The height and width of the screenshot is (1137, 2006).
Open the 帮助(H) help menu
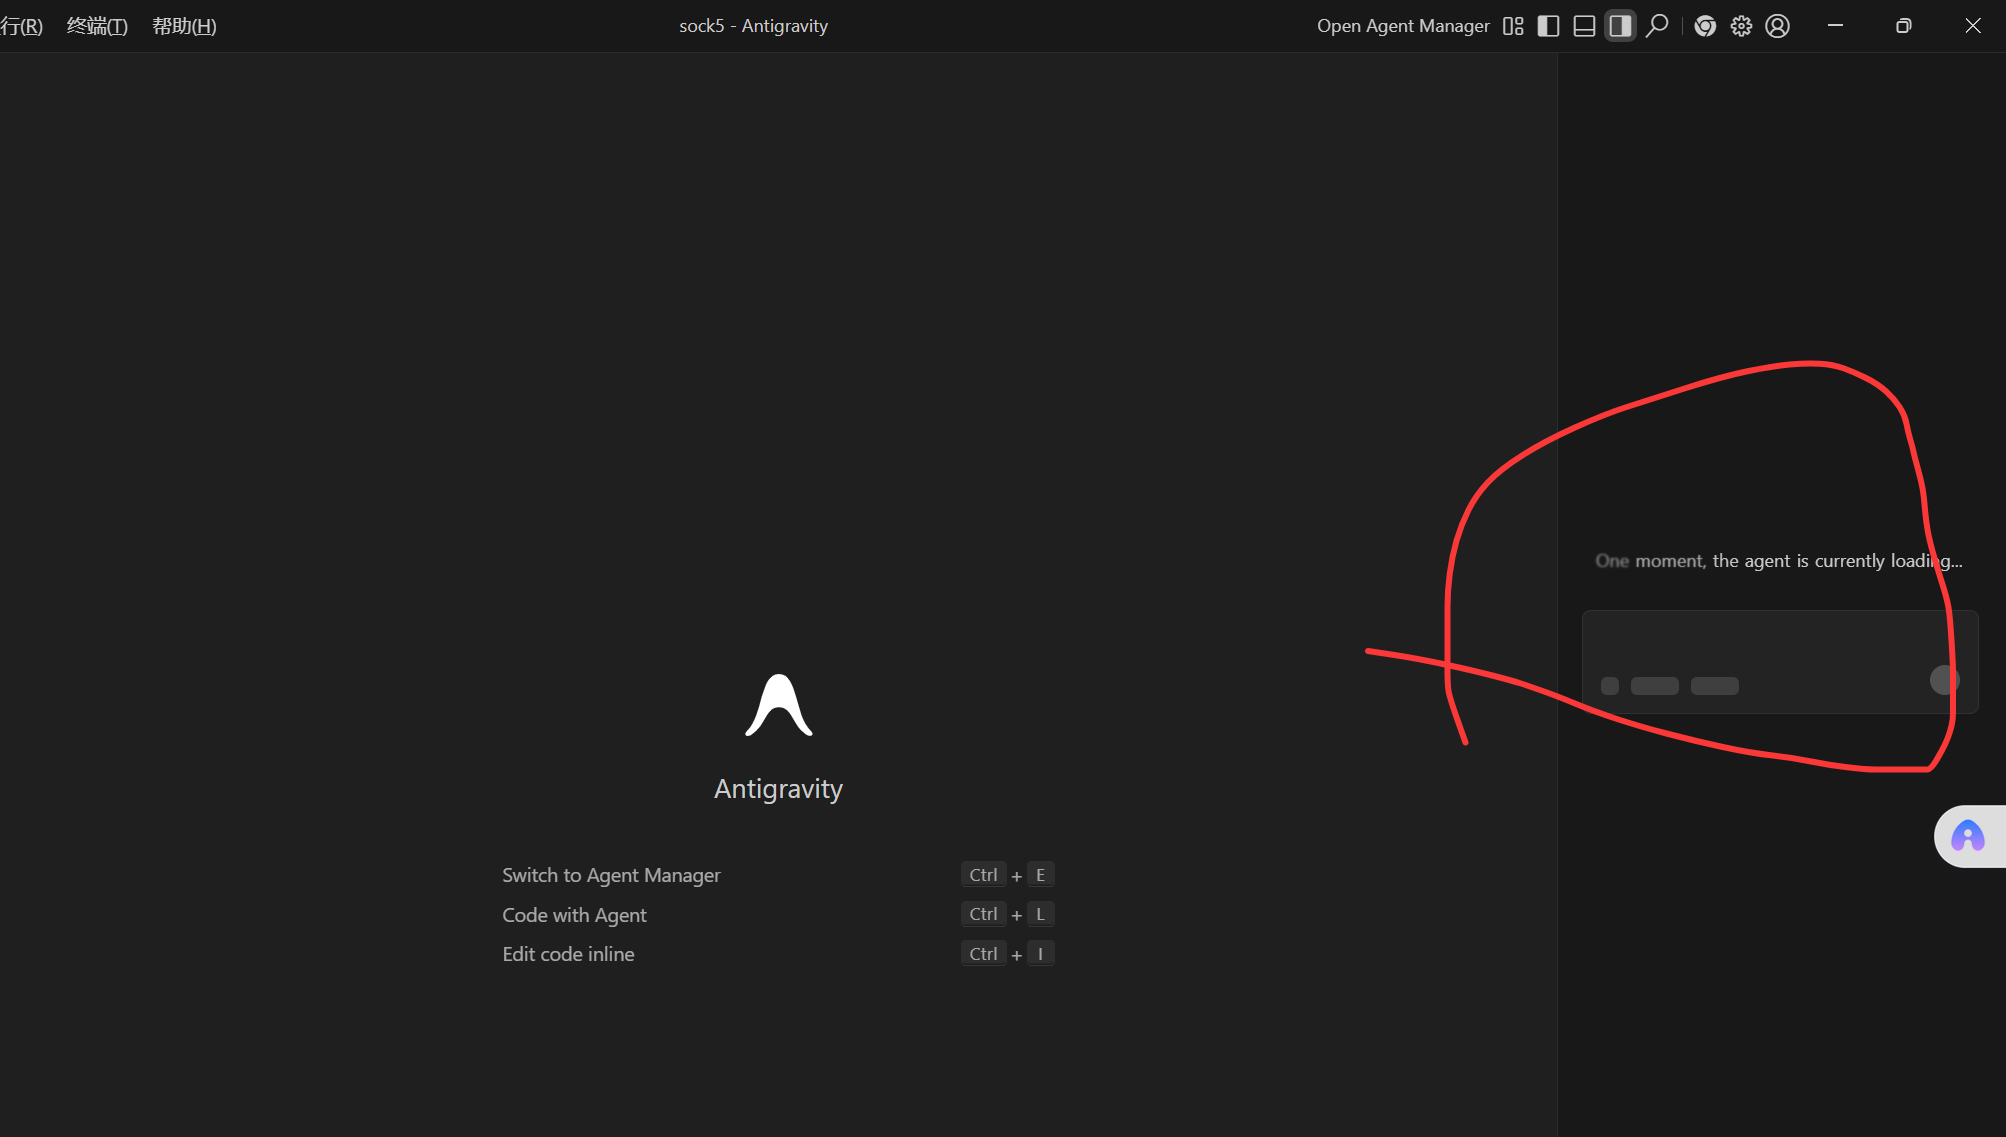coord(184,26)
